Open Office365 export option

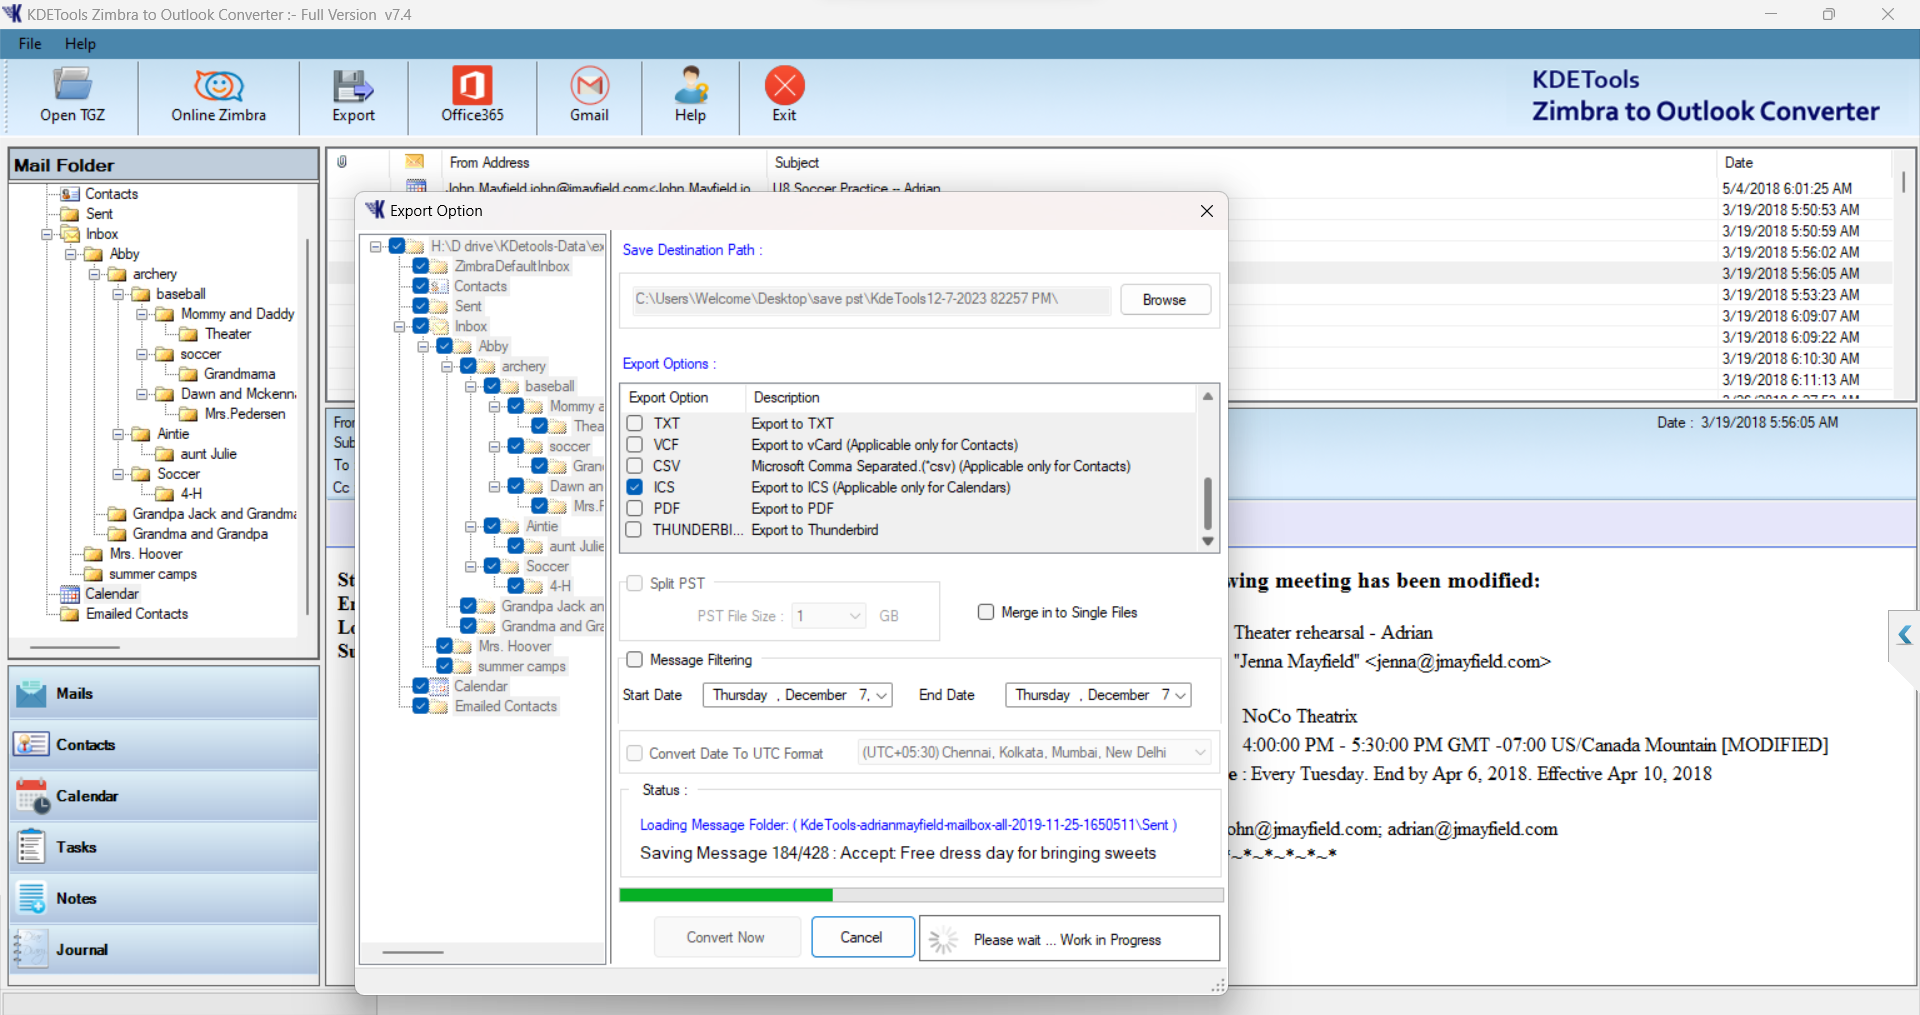[472, 96]
